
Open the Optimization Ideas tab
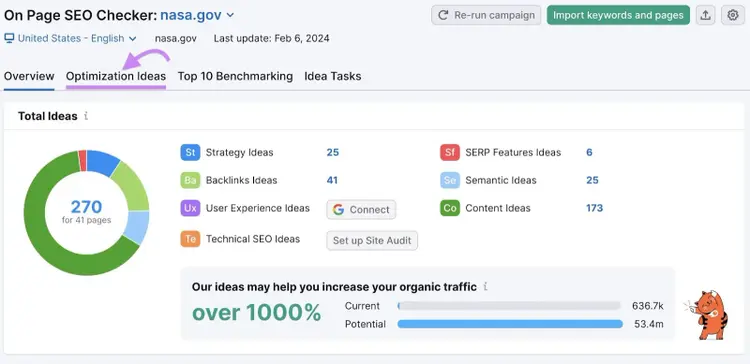coord(116,77)
